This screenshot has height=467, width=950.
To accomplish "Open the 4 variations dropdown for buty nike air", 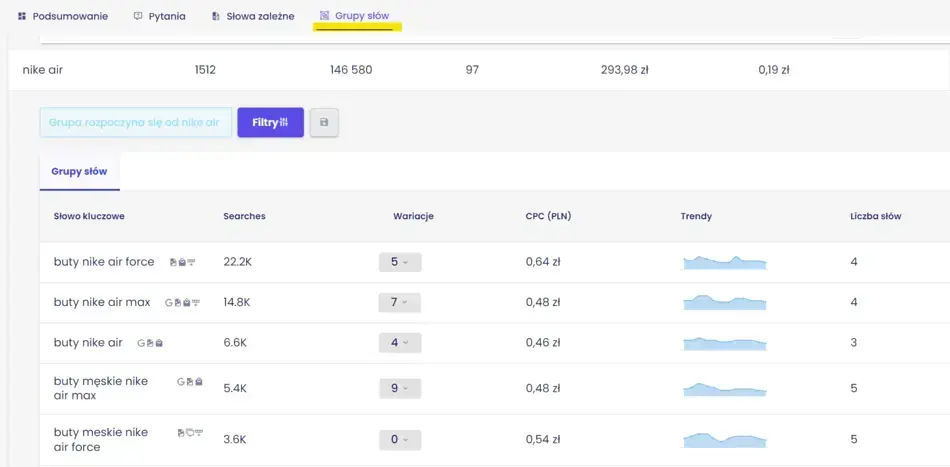I will click(399, 343).
